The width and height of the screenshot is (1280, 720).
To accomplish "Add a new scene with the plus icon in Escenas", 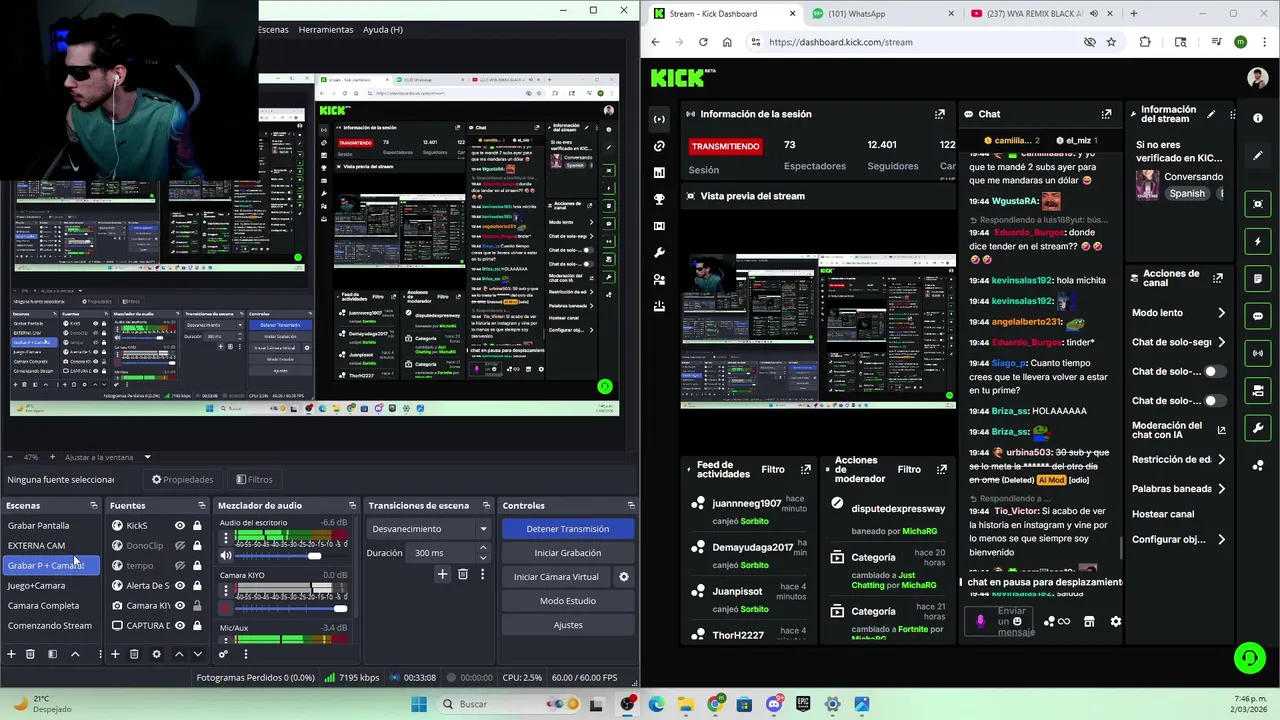I will (11, 654).
